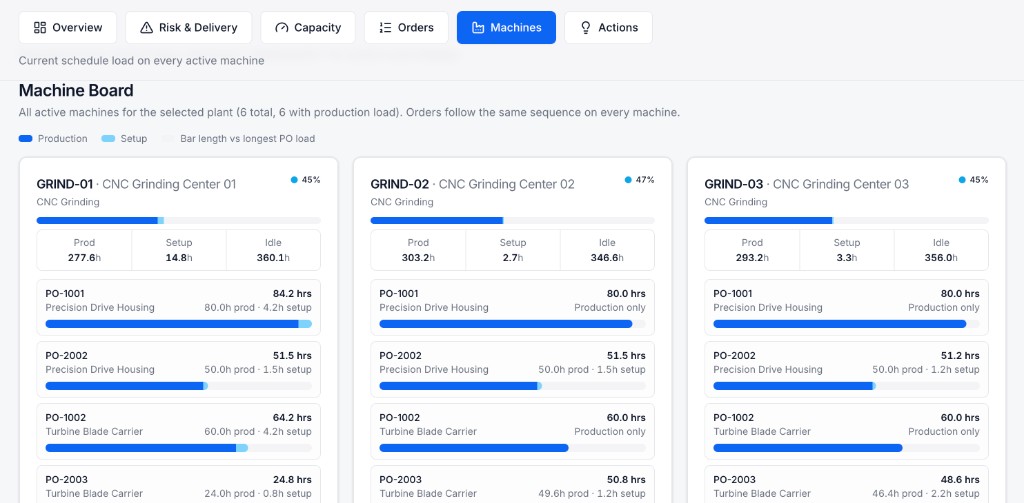Click the GRIND-03 45% utilization dot
The height and width of the screenshot is (503, 1024).
(x=962, y=180)
